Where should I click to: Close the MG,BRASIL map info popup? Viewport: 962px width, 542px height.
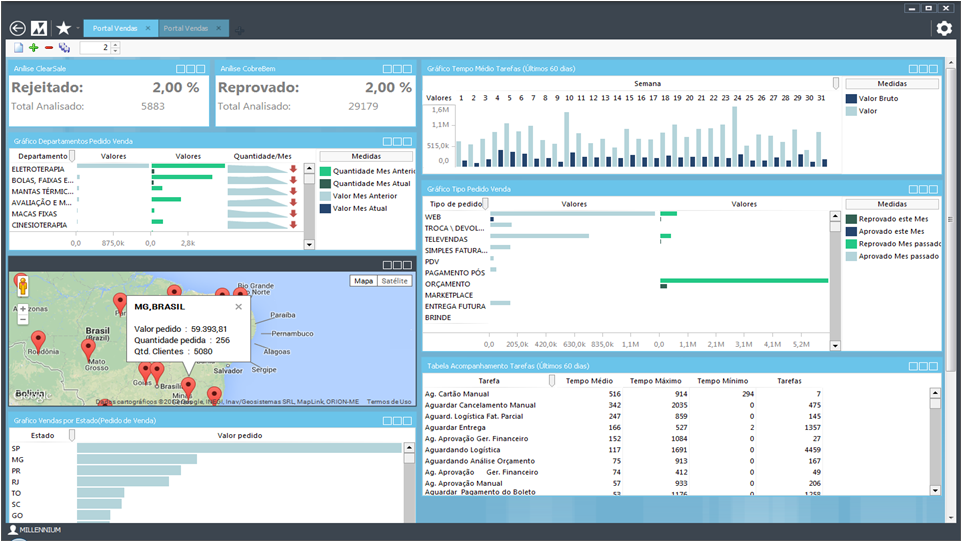(x=238, y=307)
